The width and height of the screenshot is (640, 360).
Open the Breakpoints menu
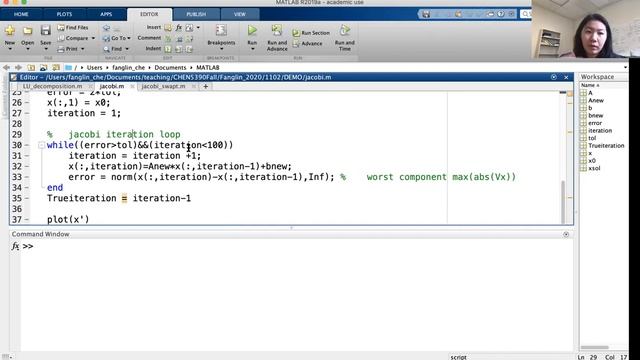pos(221,37)
